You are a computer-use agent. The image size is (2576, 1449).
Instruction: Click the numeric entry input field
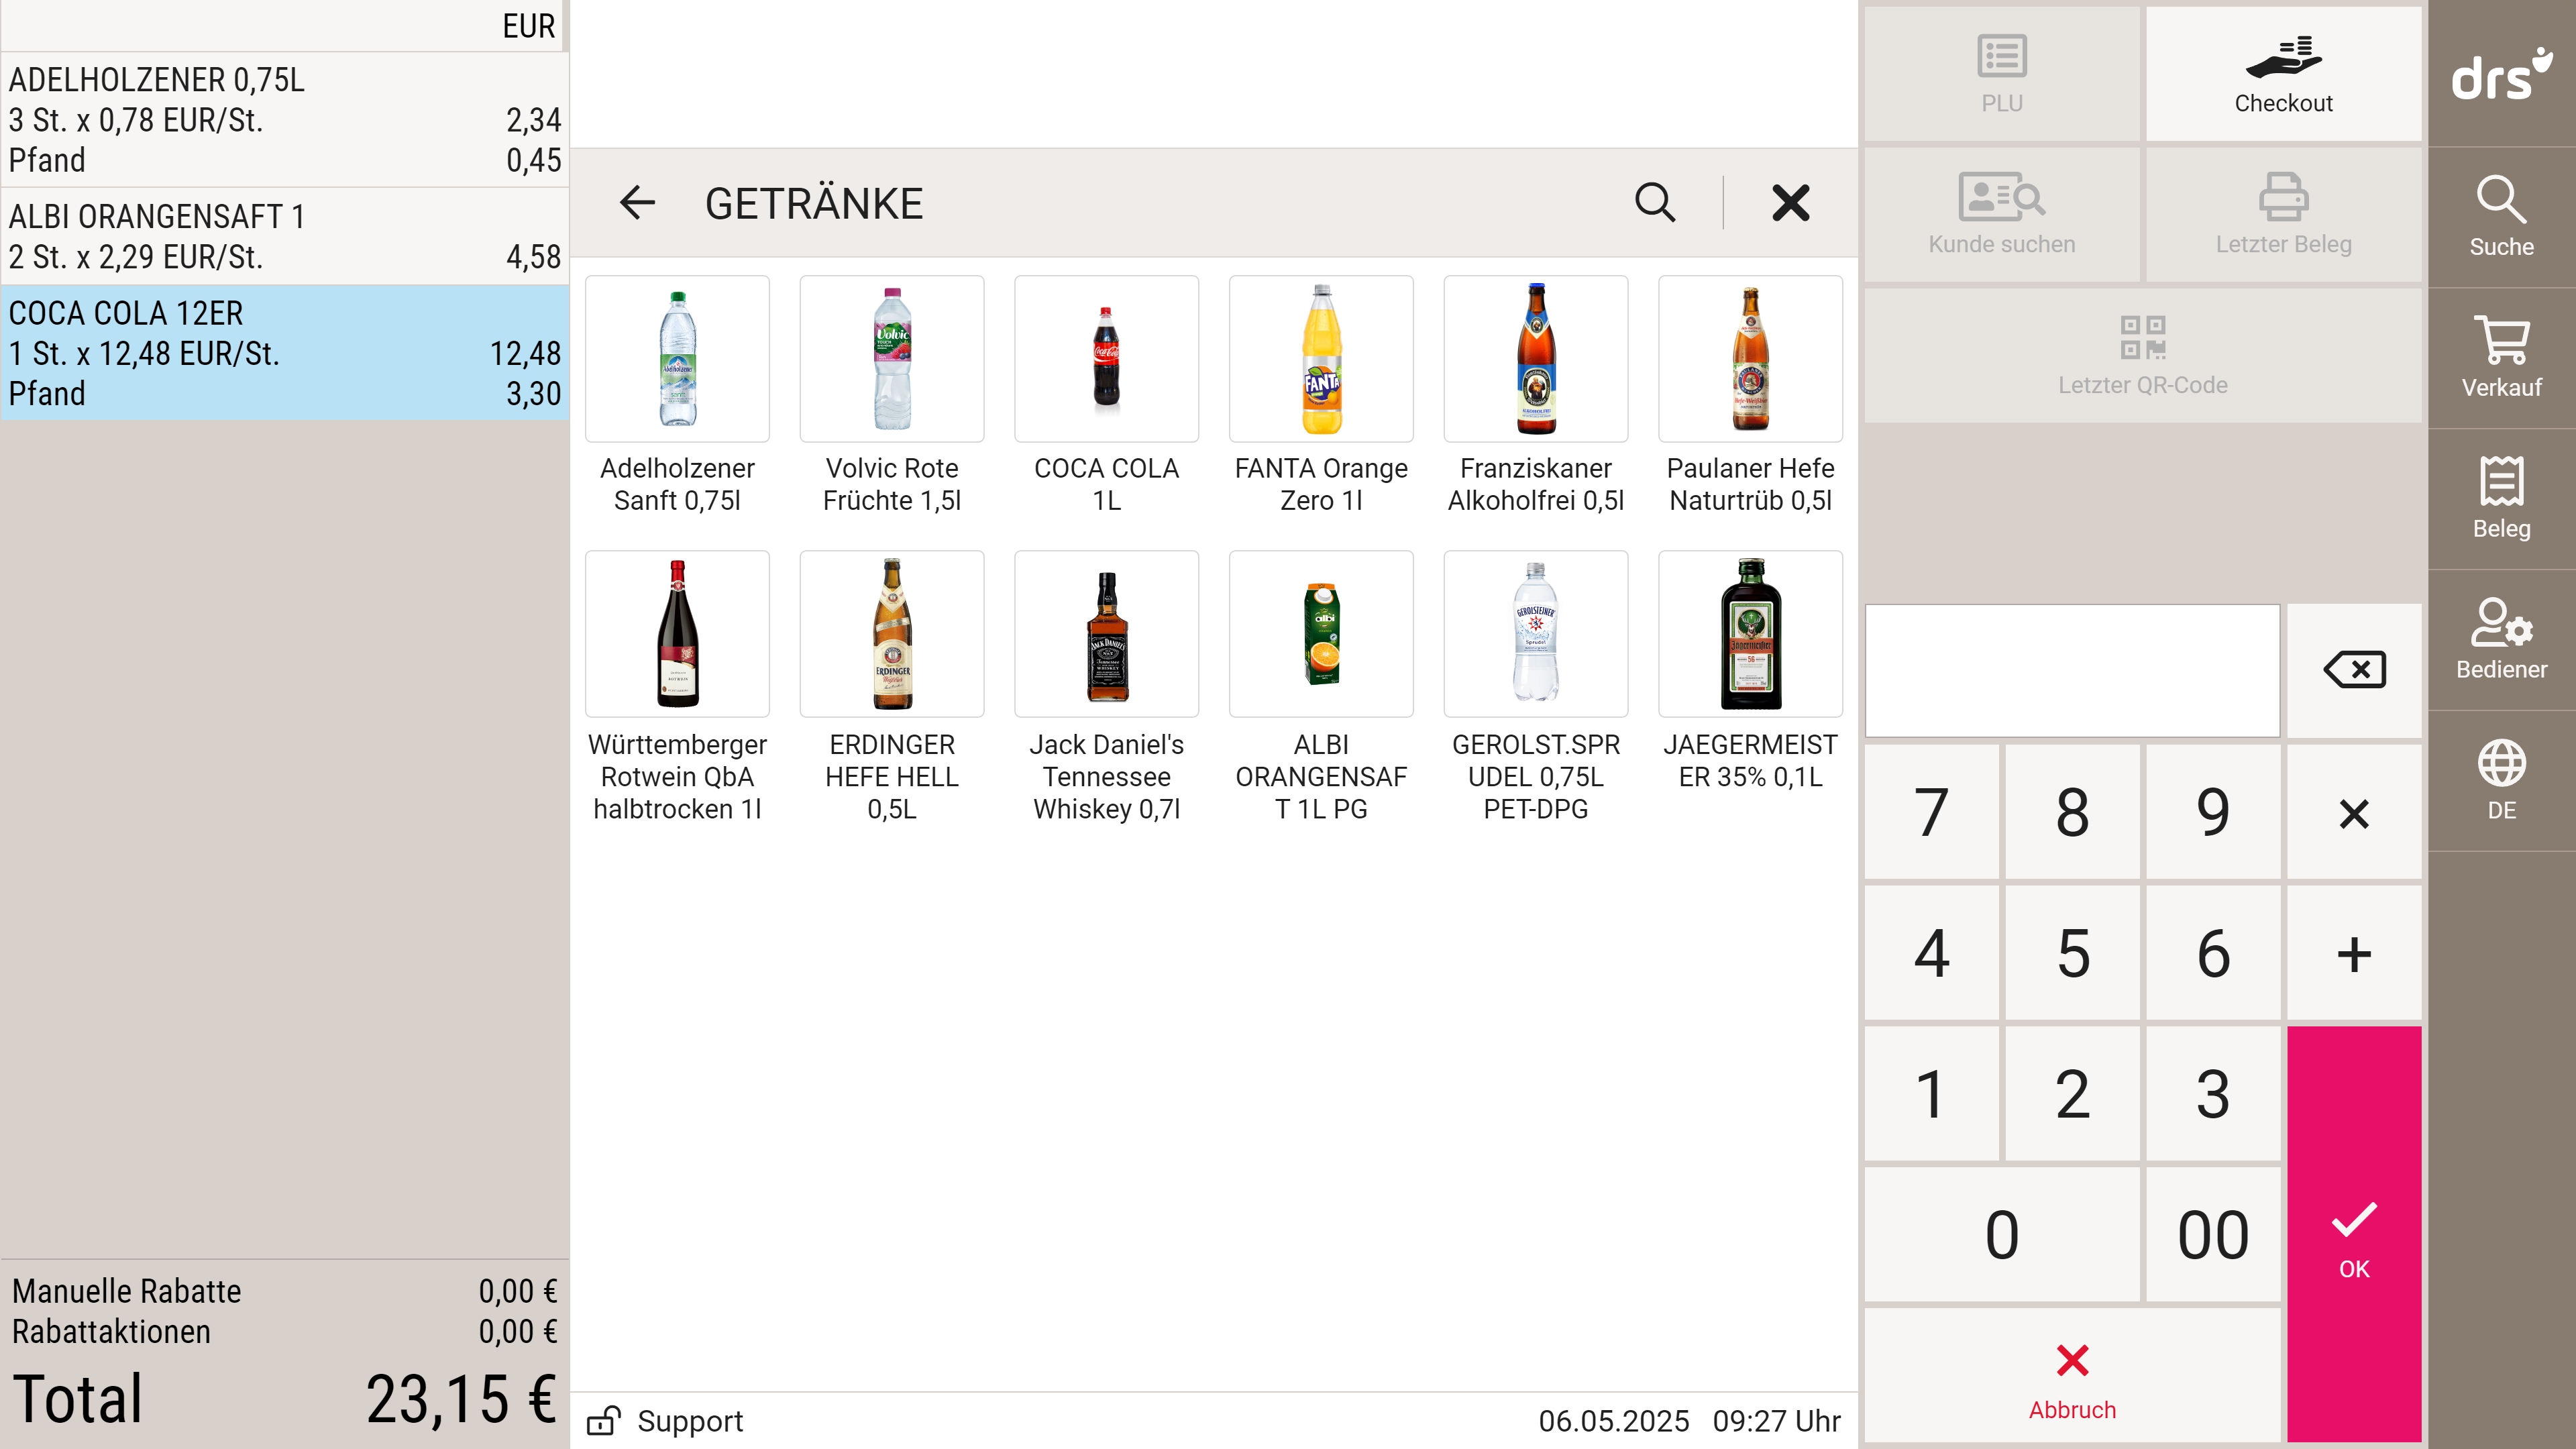[2071, 670]
